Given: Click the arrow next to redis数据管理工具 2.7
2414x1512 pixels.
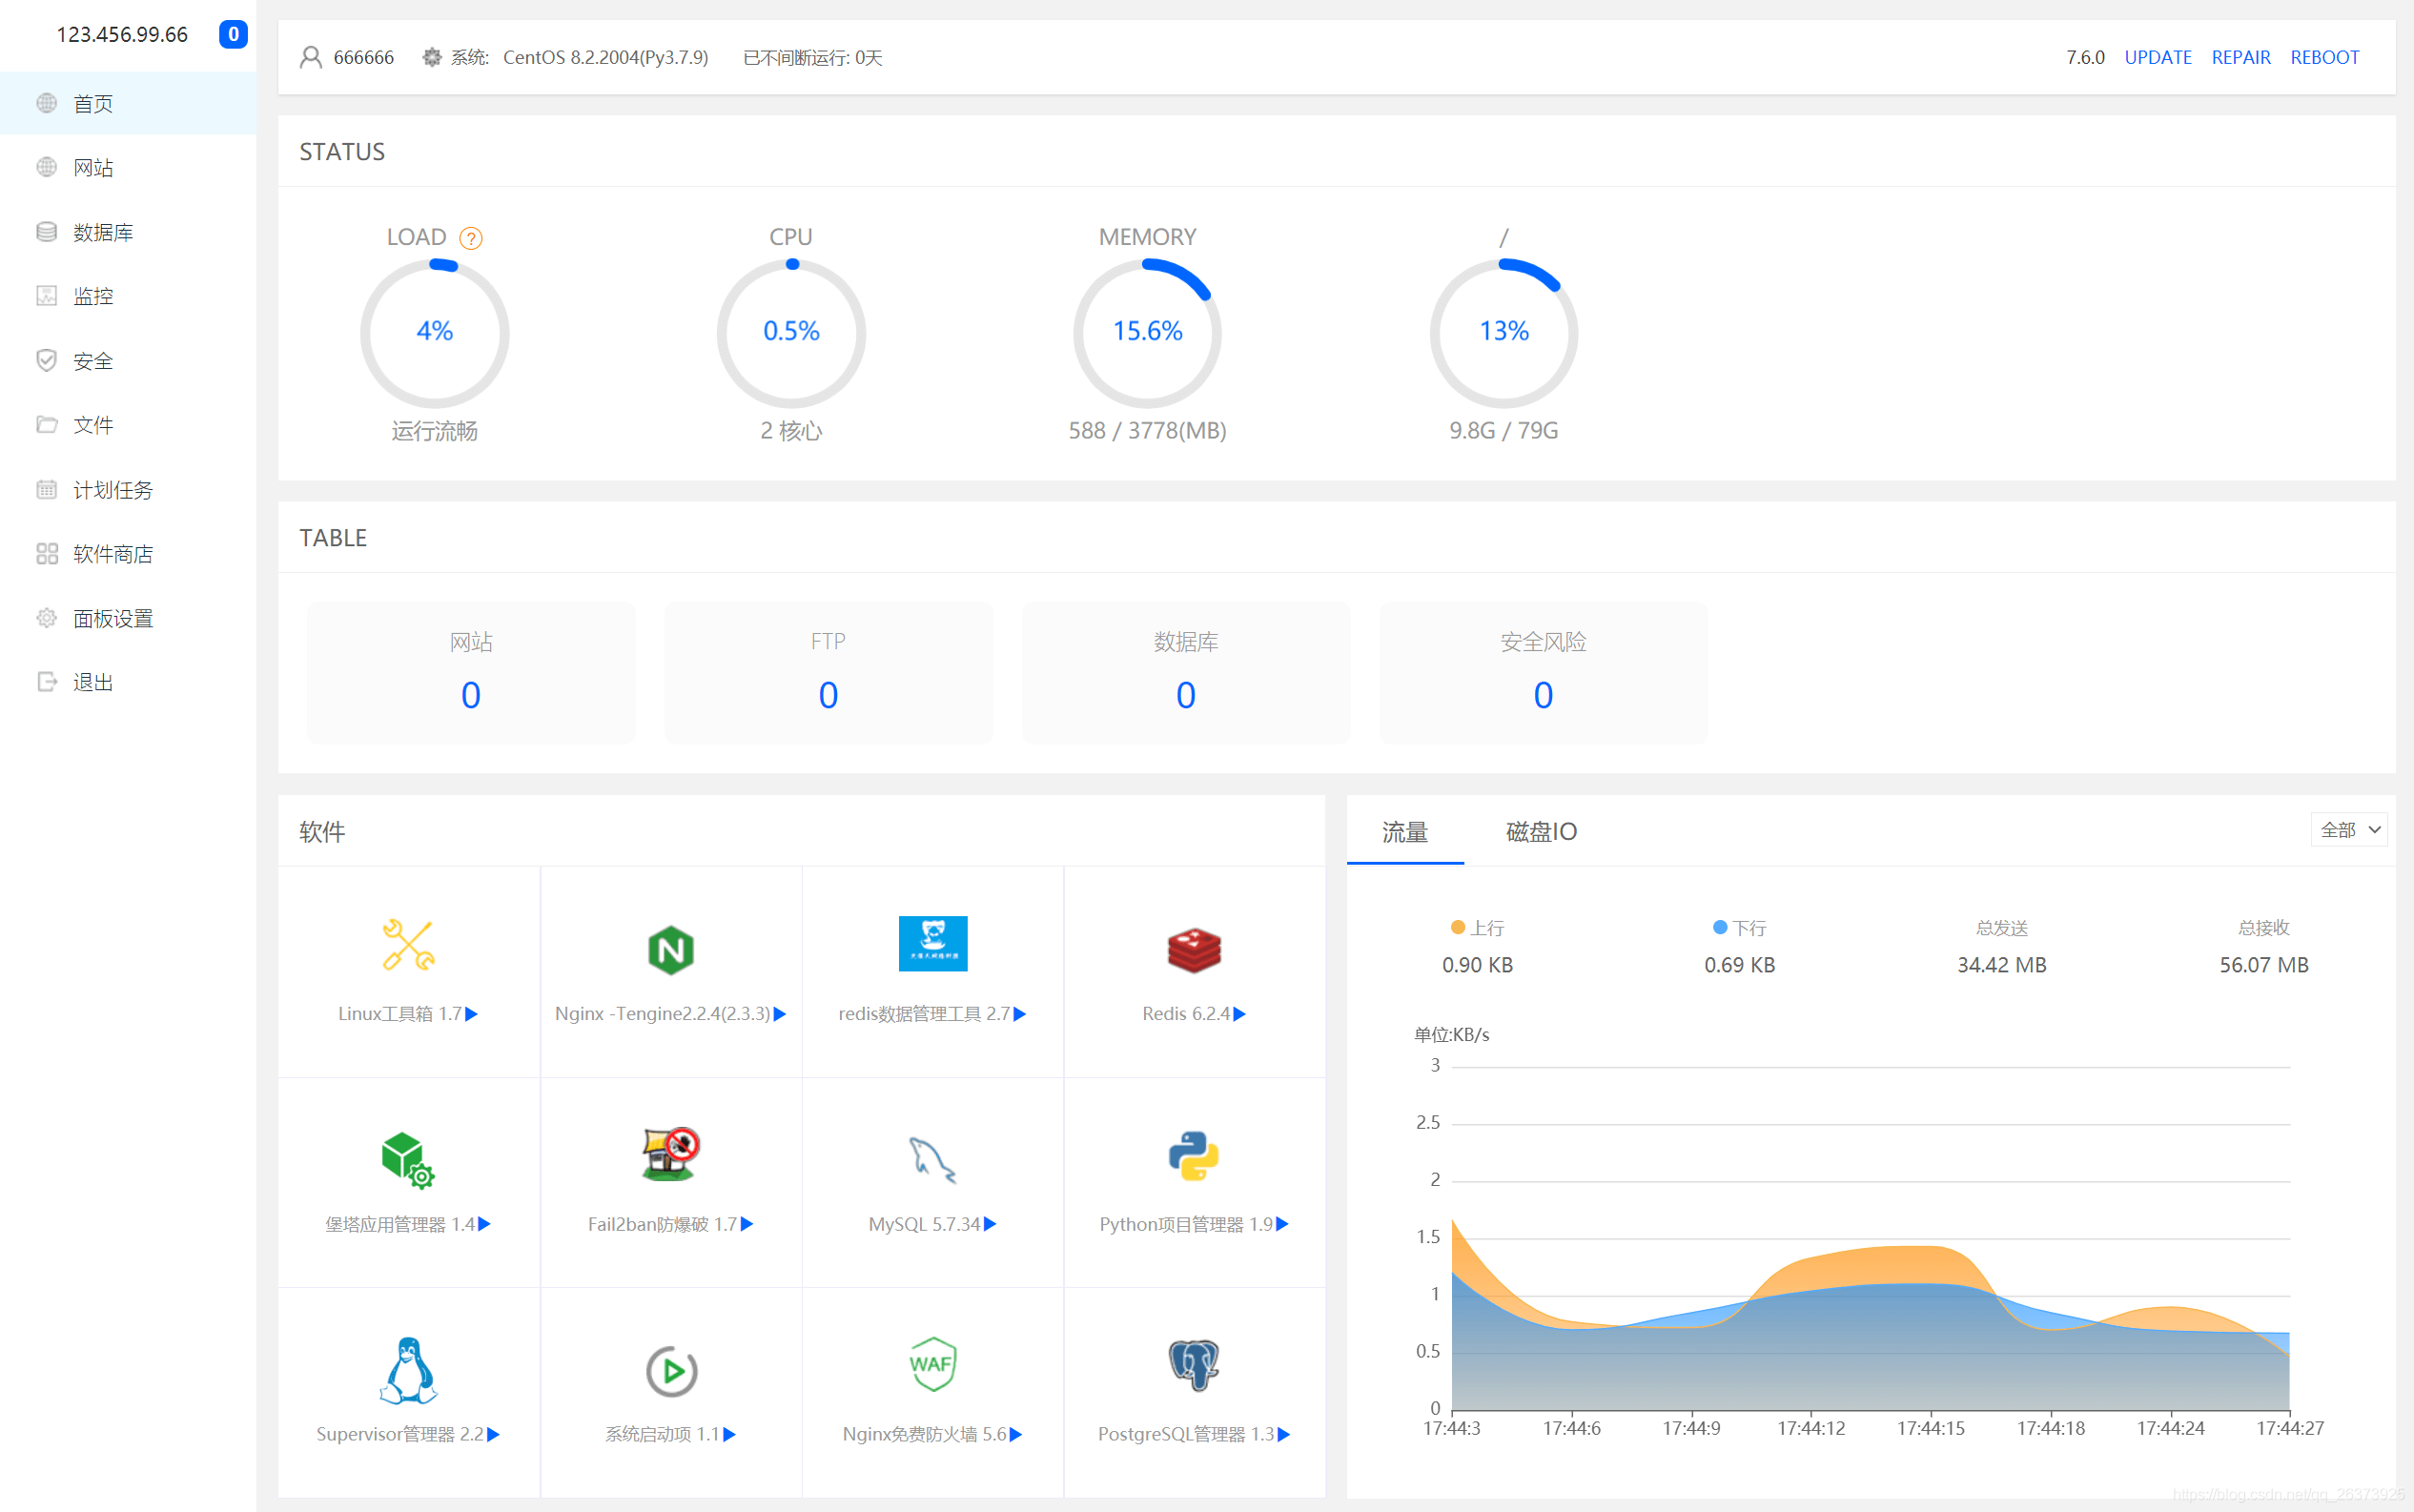Looking at the screenshot, I should (1020, 1014).
